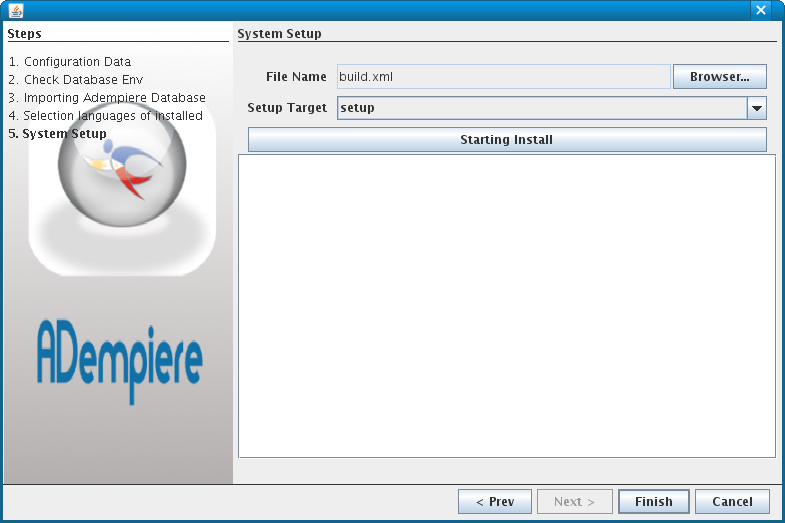Click the Browser... button
Image resolution: width=785 pixels, height=523 pixels.
[x=719, y=77]
